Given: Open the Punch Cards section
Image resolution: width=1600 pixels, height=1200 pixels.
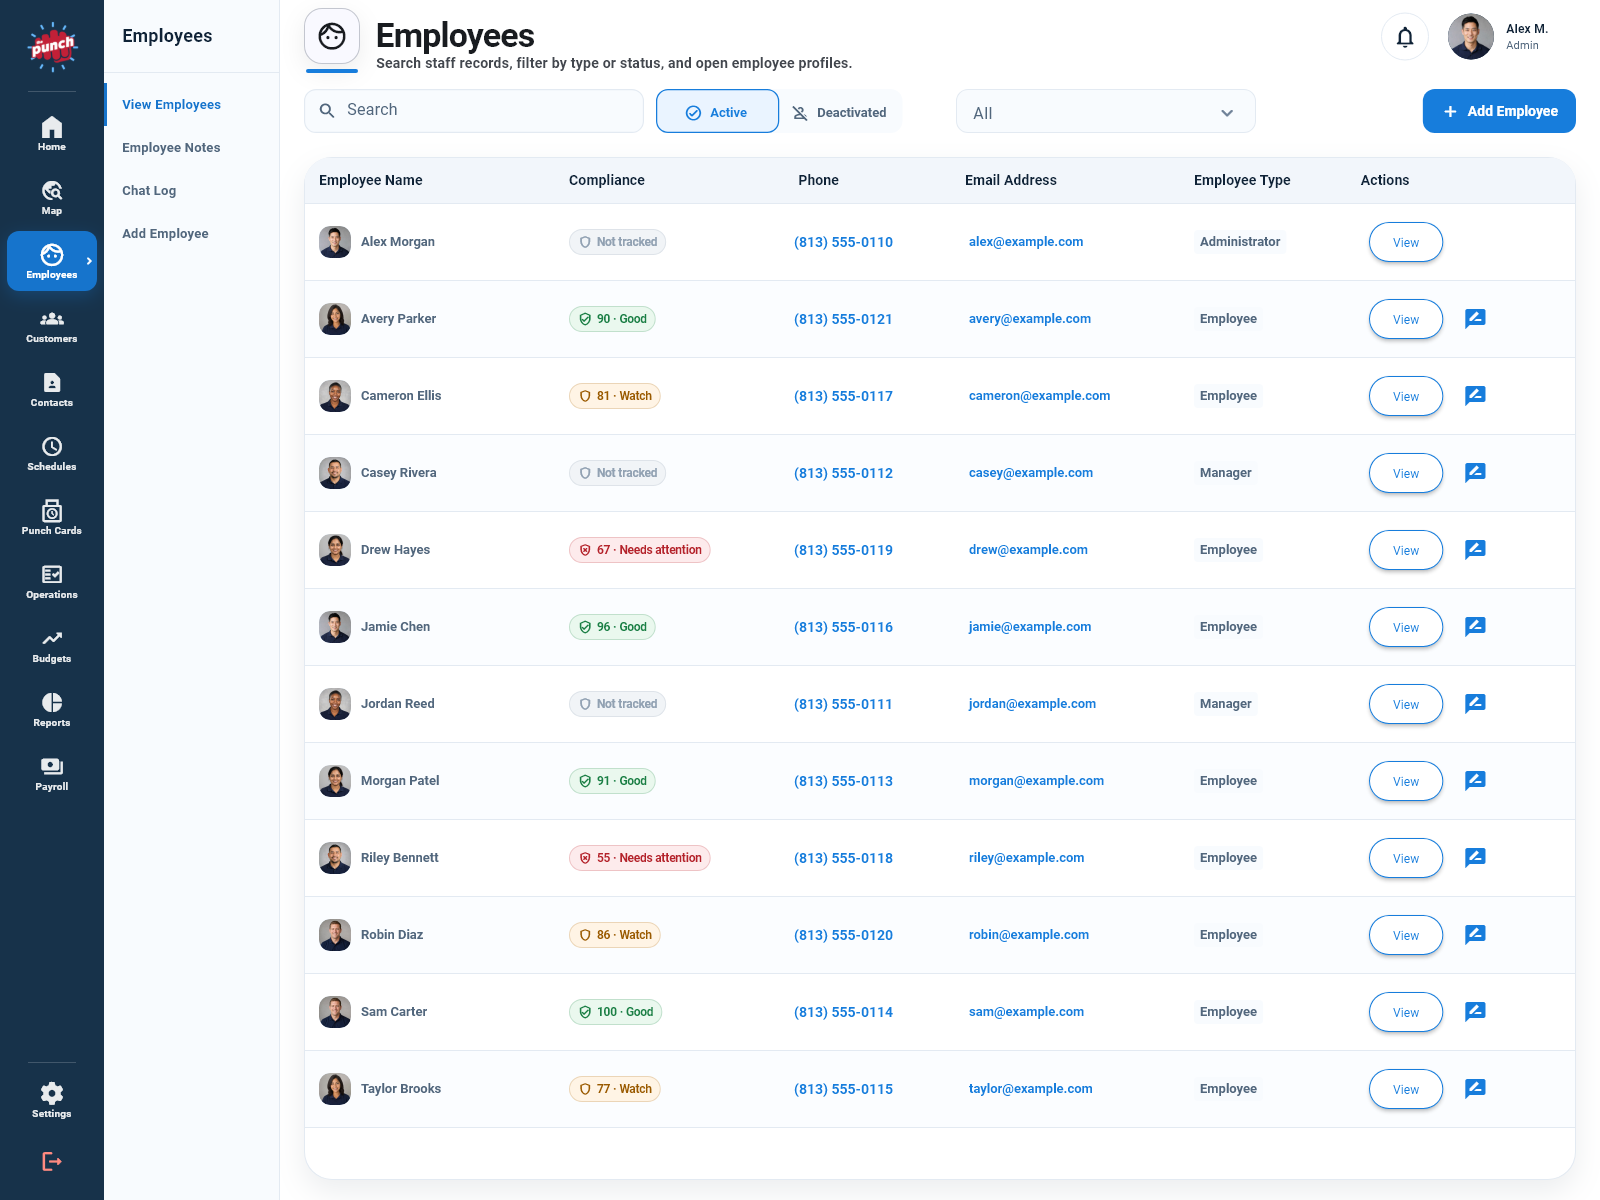Looking at the screenshot, I should [52, 518].
